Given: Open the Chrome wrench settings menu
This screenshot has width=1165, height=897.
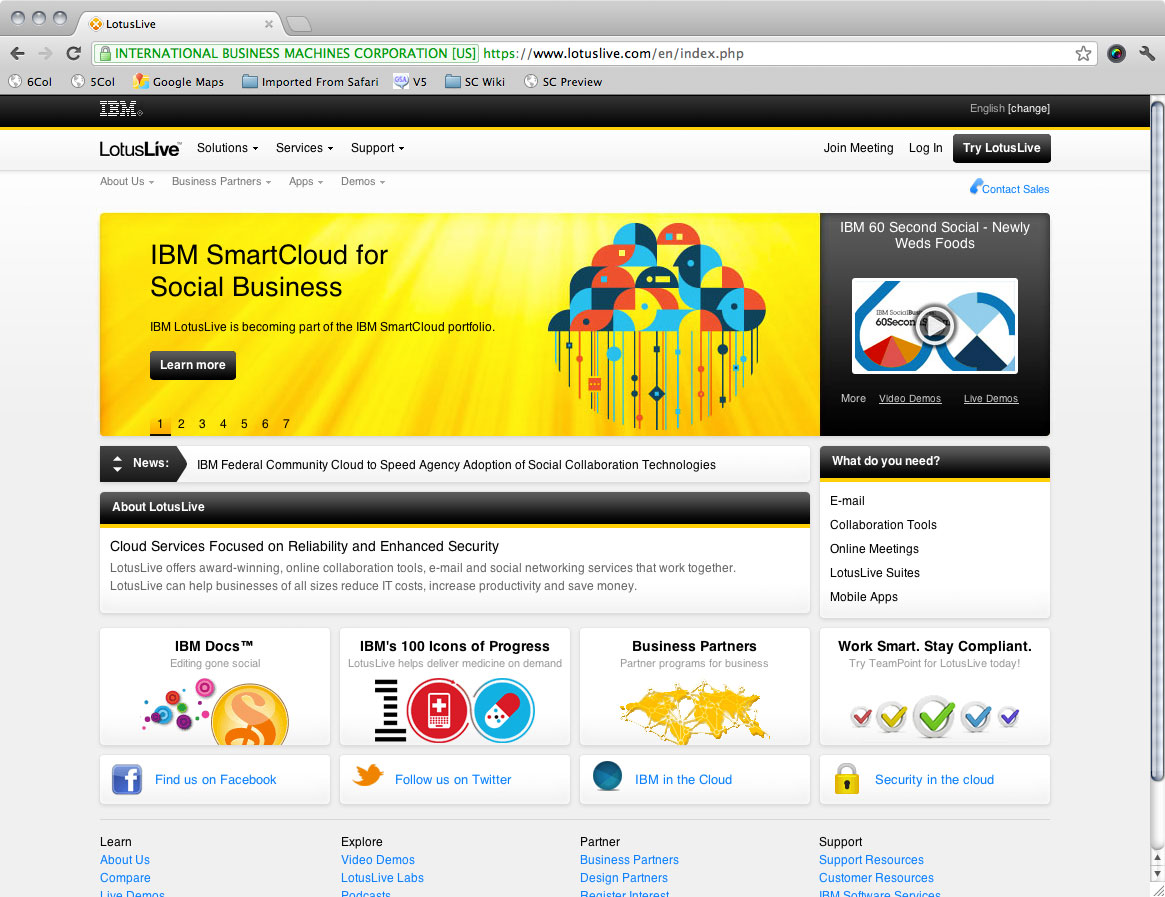Looking at the screenshot, I should [x=1146, y=54].
